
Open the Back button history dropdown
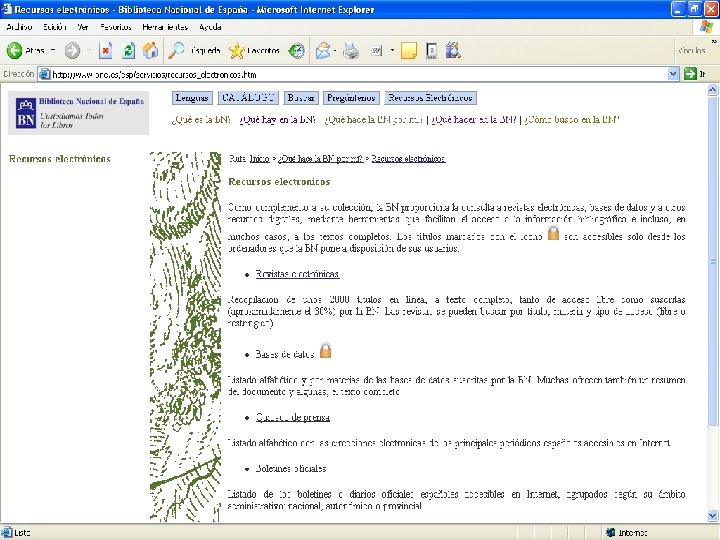click(x=53, y=51)
